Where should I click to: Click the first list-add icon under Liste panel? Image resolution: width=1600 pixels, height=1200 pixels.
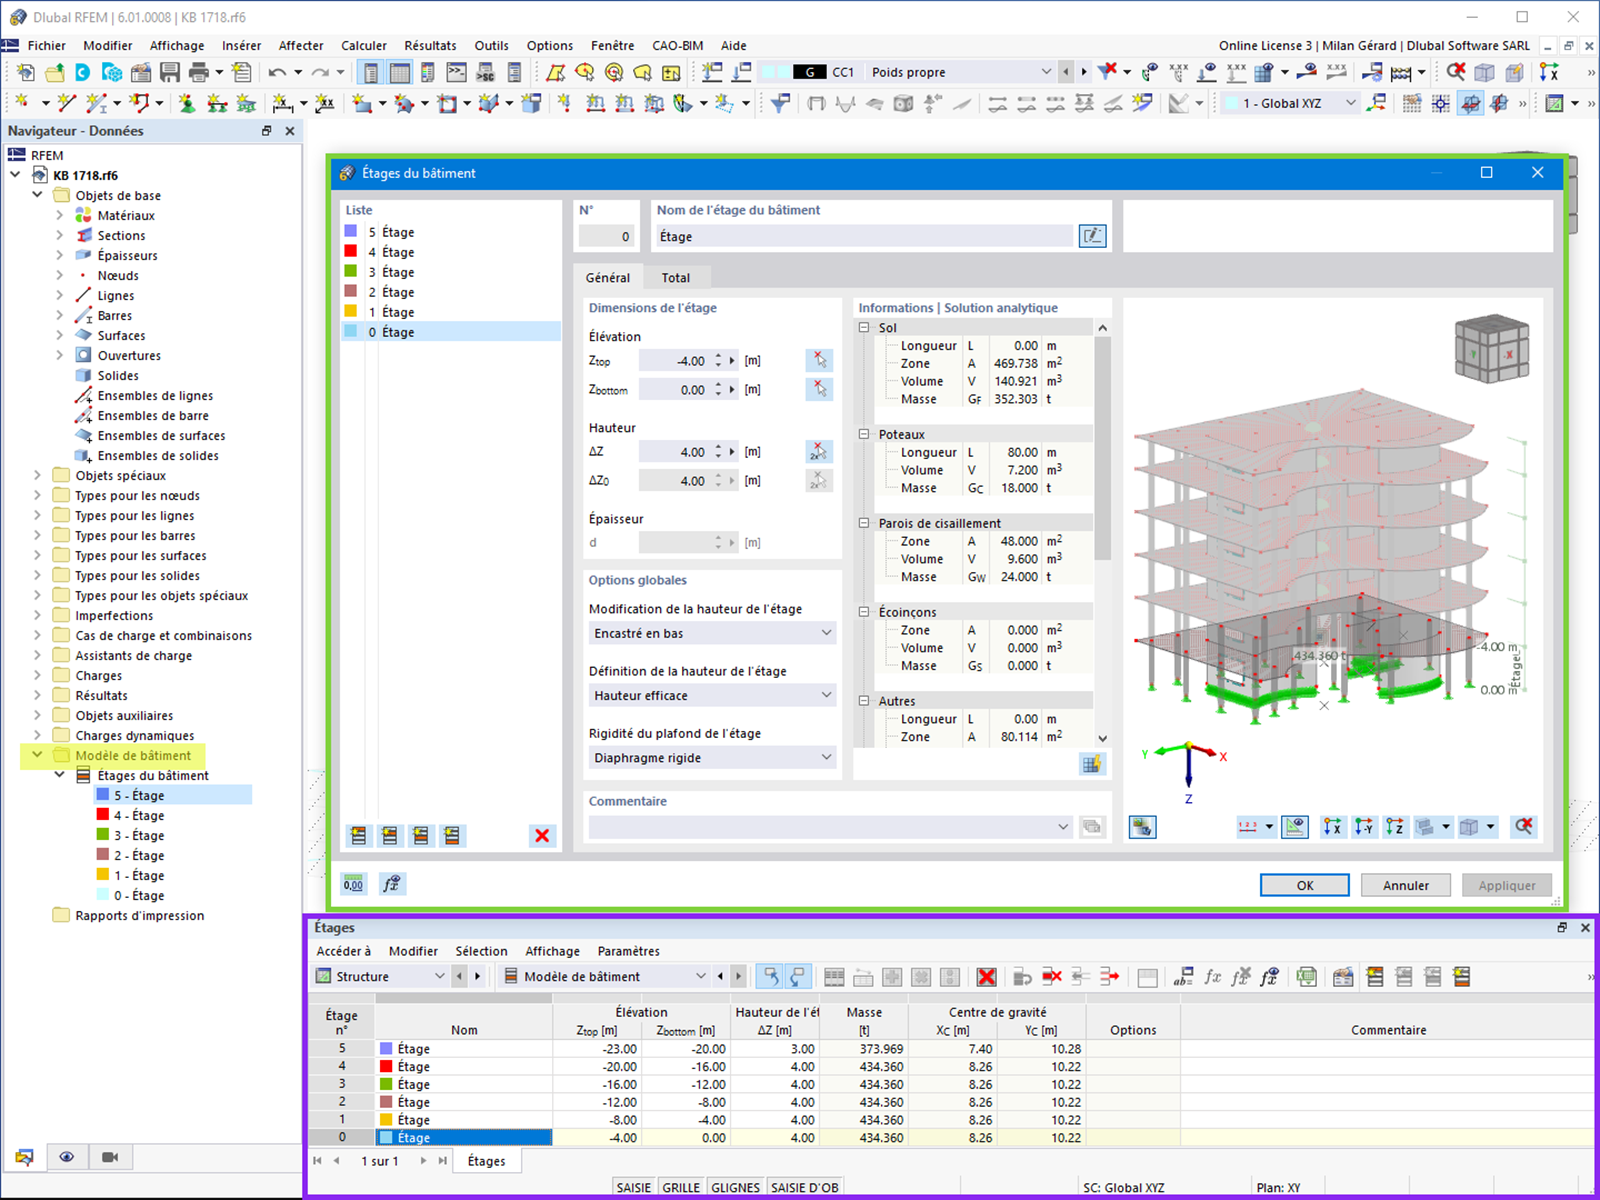[359, 836]
